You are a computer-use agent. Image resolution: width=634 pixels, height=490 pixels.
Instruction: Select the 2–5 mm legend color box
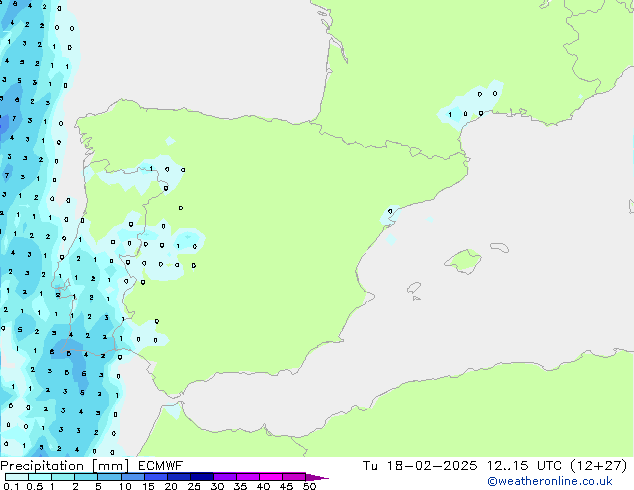tap(86, 477)
